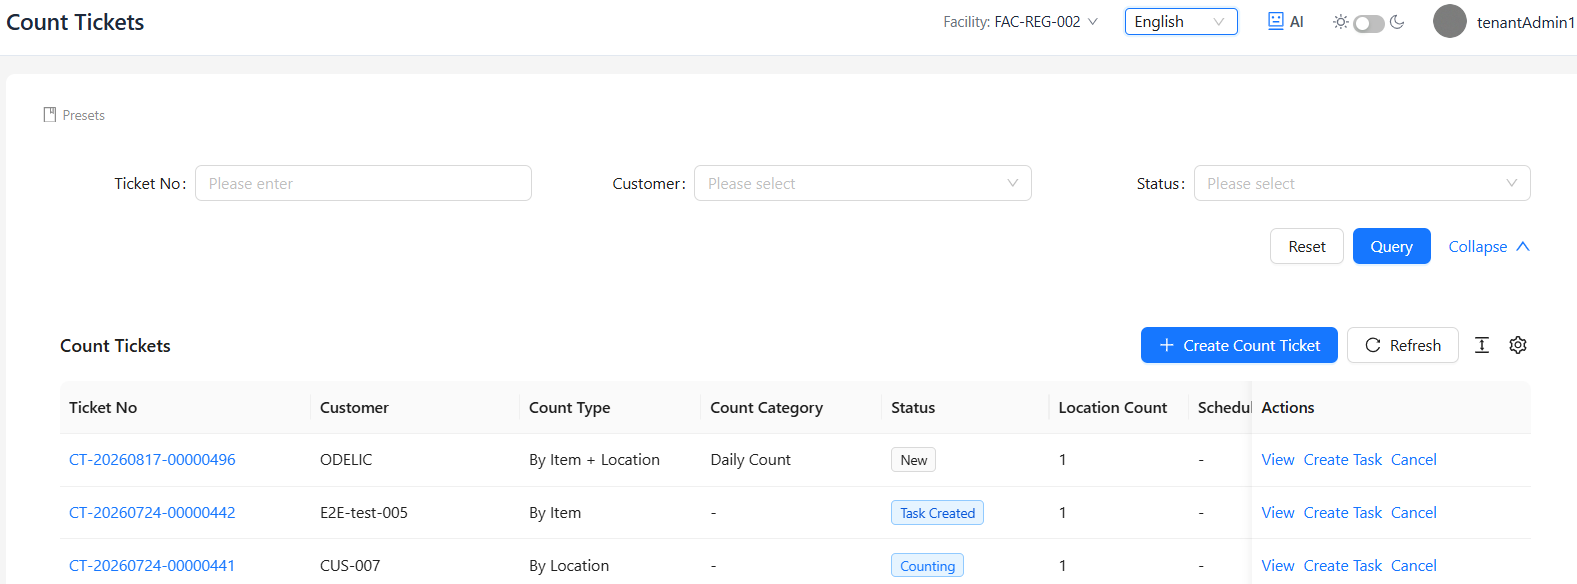Click the Task Created status tag
1577x584 pixels.
click(x=938, y=513)
